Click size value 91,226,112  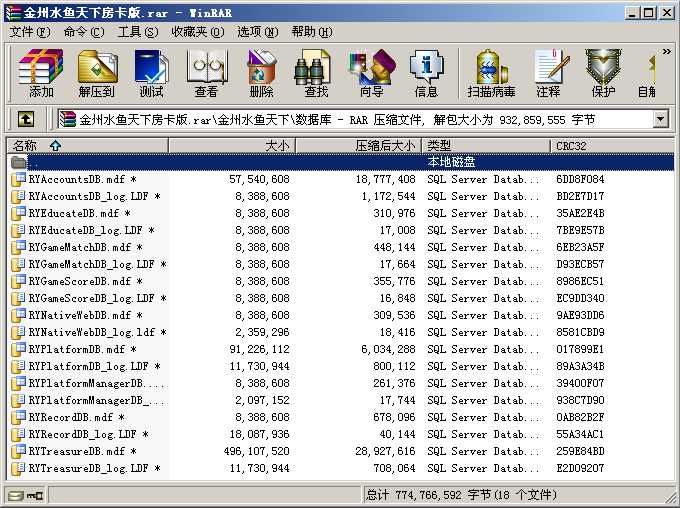pos(259,349)
